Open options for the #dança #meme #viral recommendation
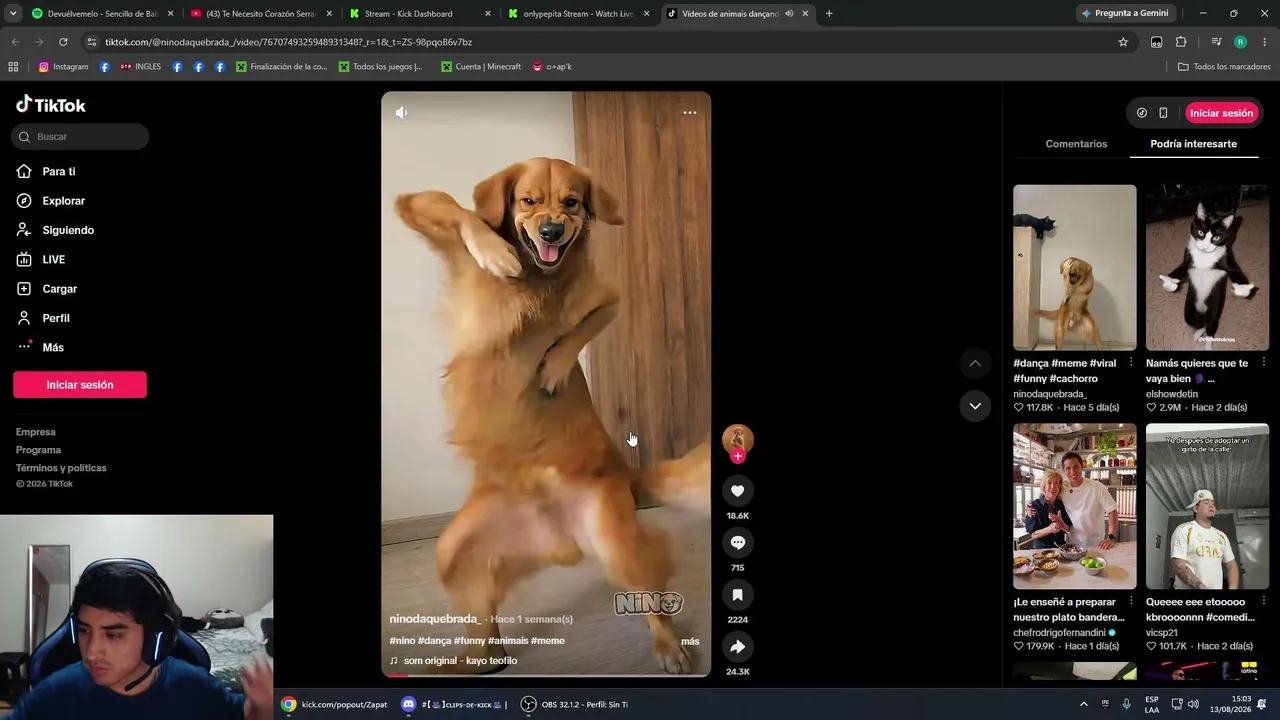The width and height of the screenshot is (1280, 720). [x=1131, y=363]
